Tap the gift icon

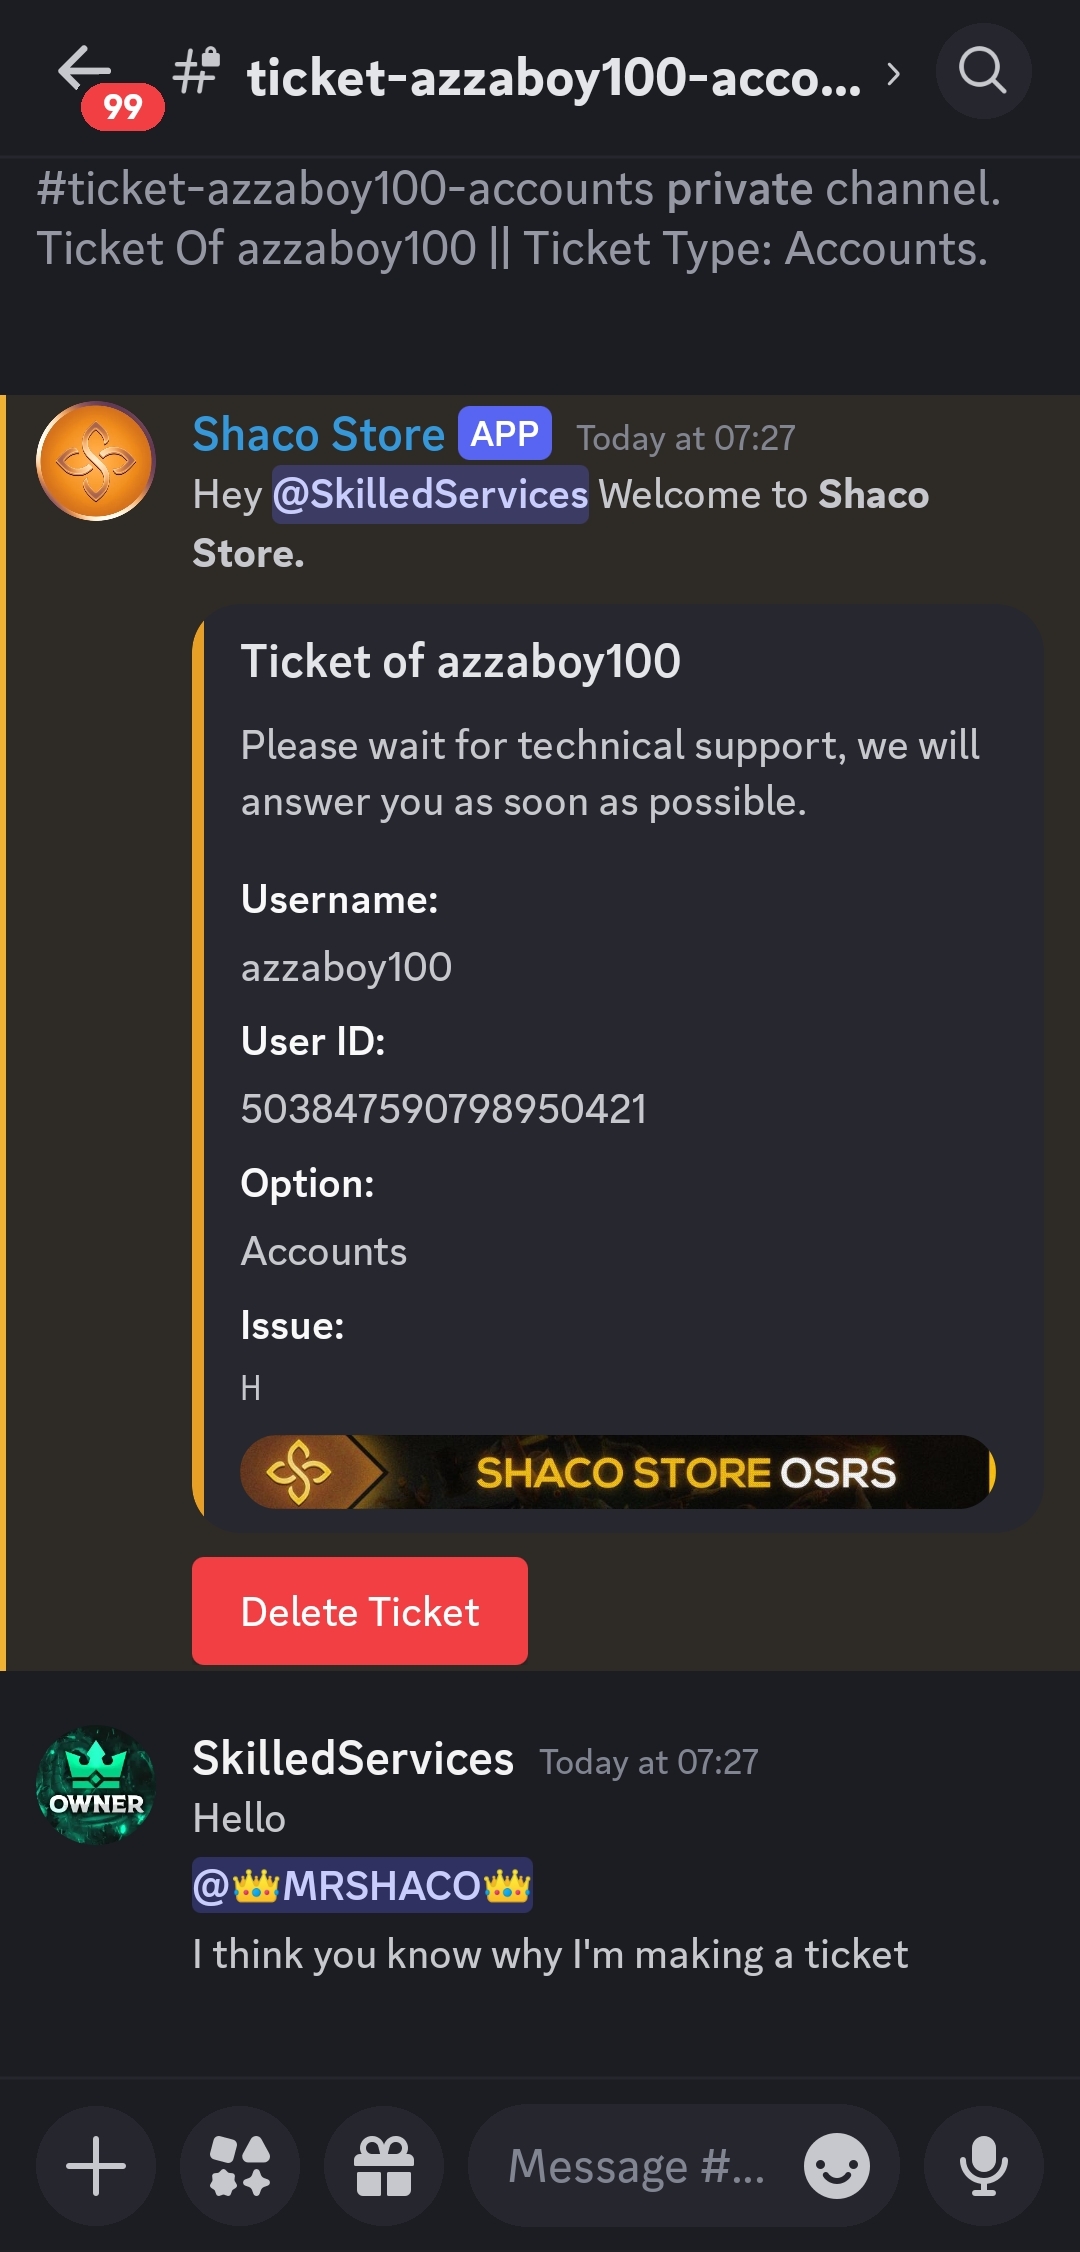coord(384,2166)
